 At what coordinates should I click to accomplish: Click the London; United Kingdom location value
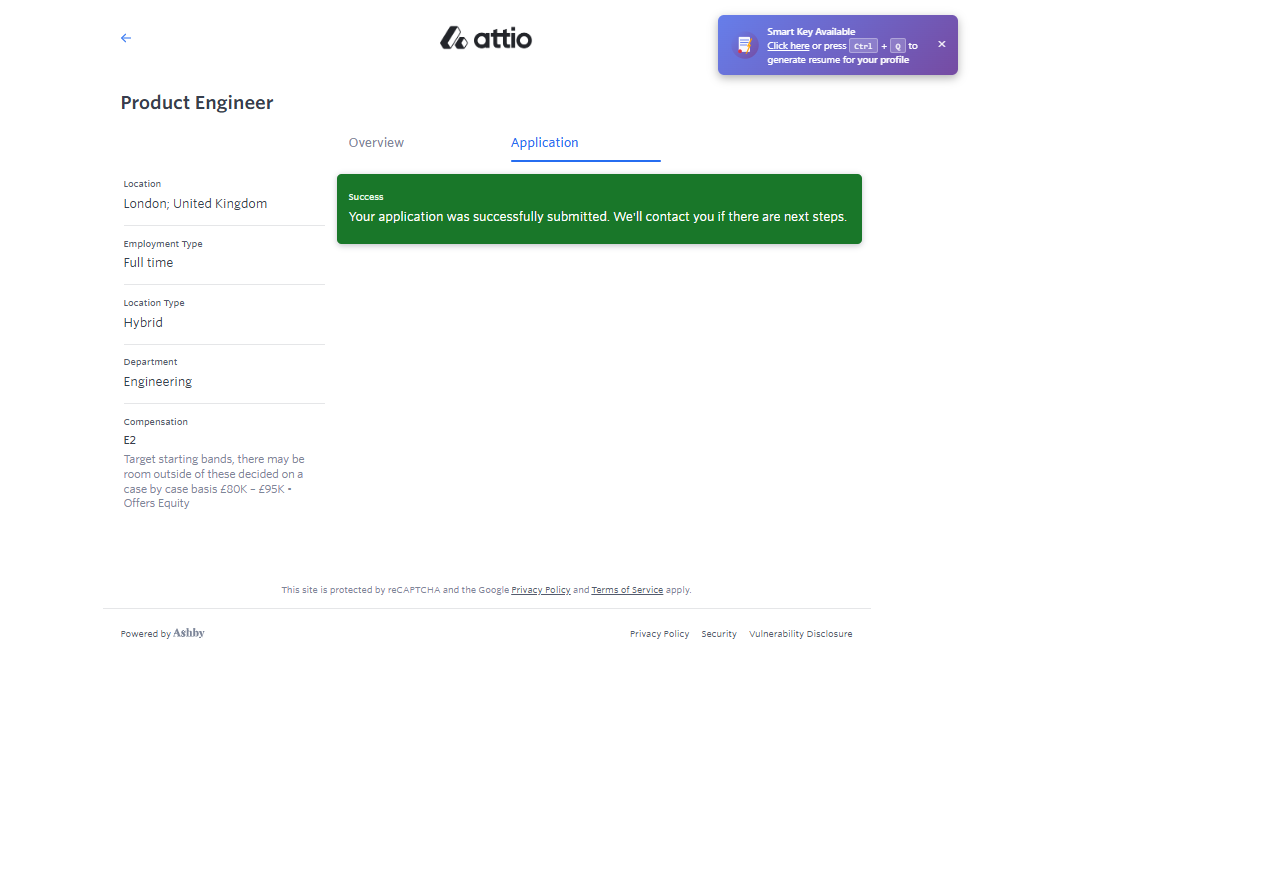(x=195, y=204)
